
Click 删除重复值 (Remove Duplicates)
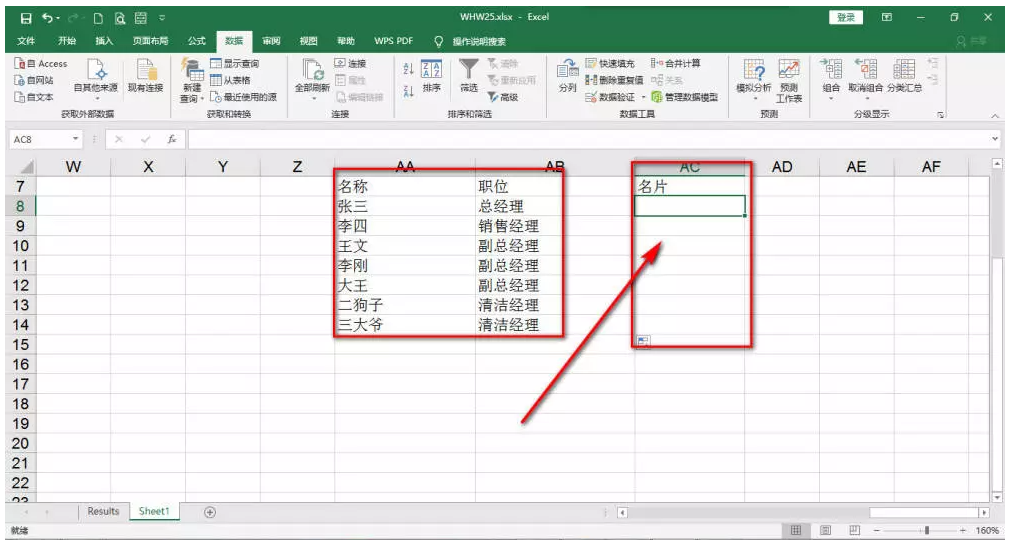tap(615, 81)
